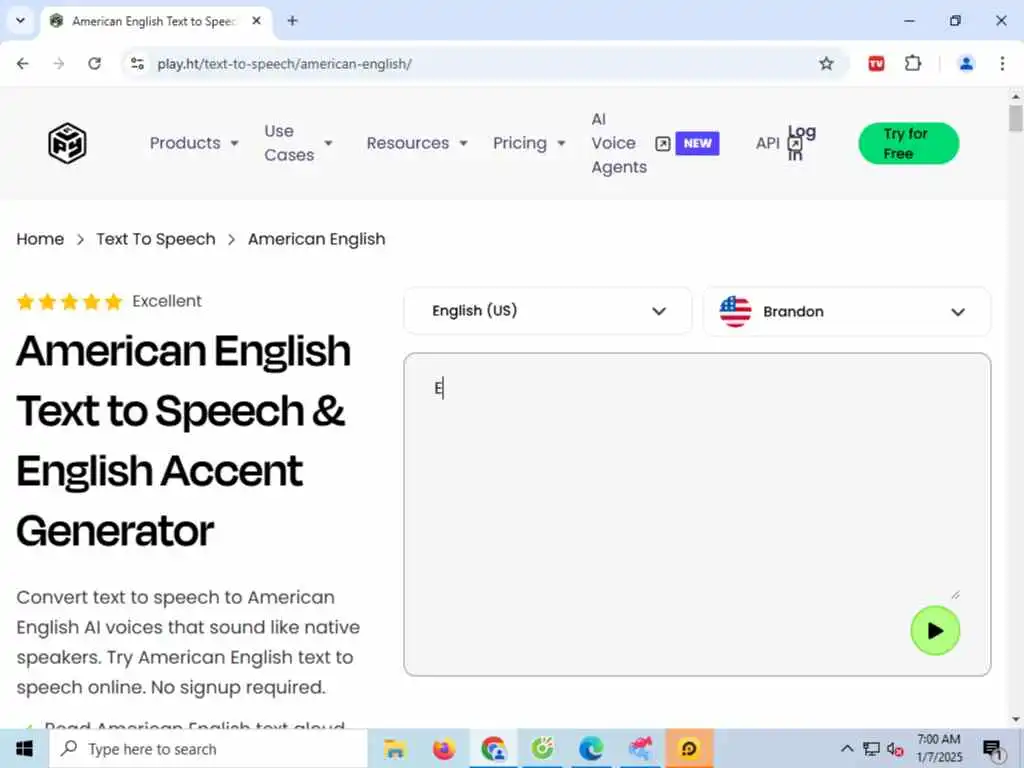Play the generated speech with green button

pos(935,630)
